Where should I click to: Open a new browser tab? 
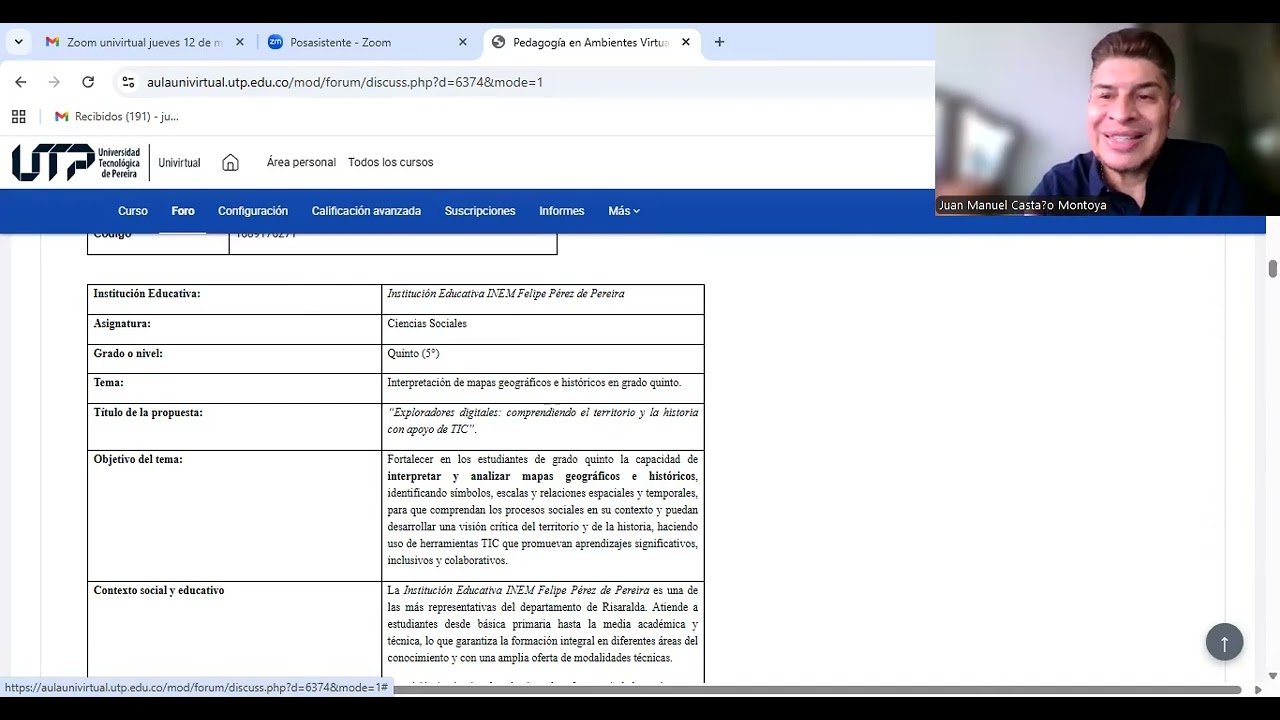point(719,42)
